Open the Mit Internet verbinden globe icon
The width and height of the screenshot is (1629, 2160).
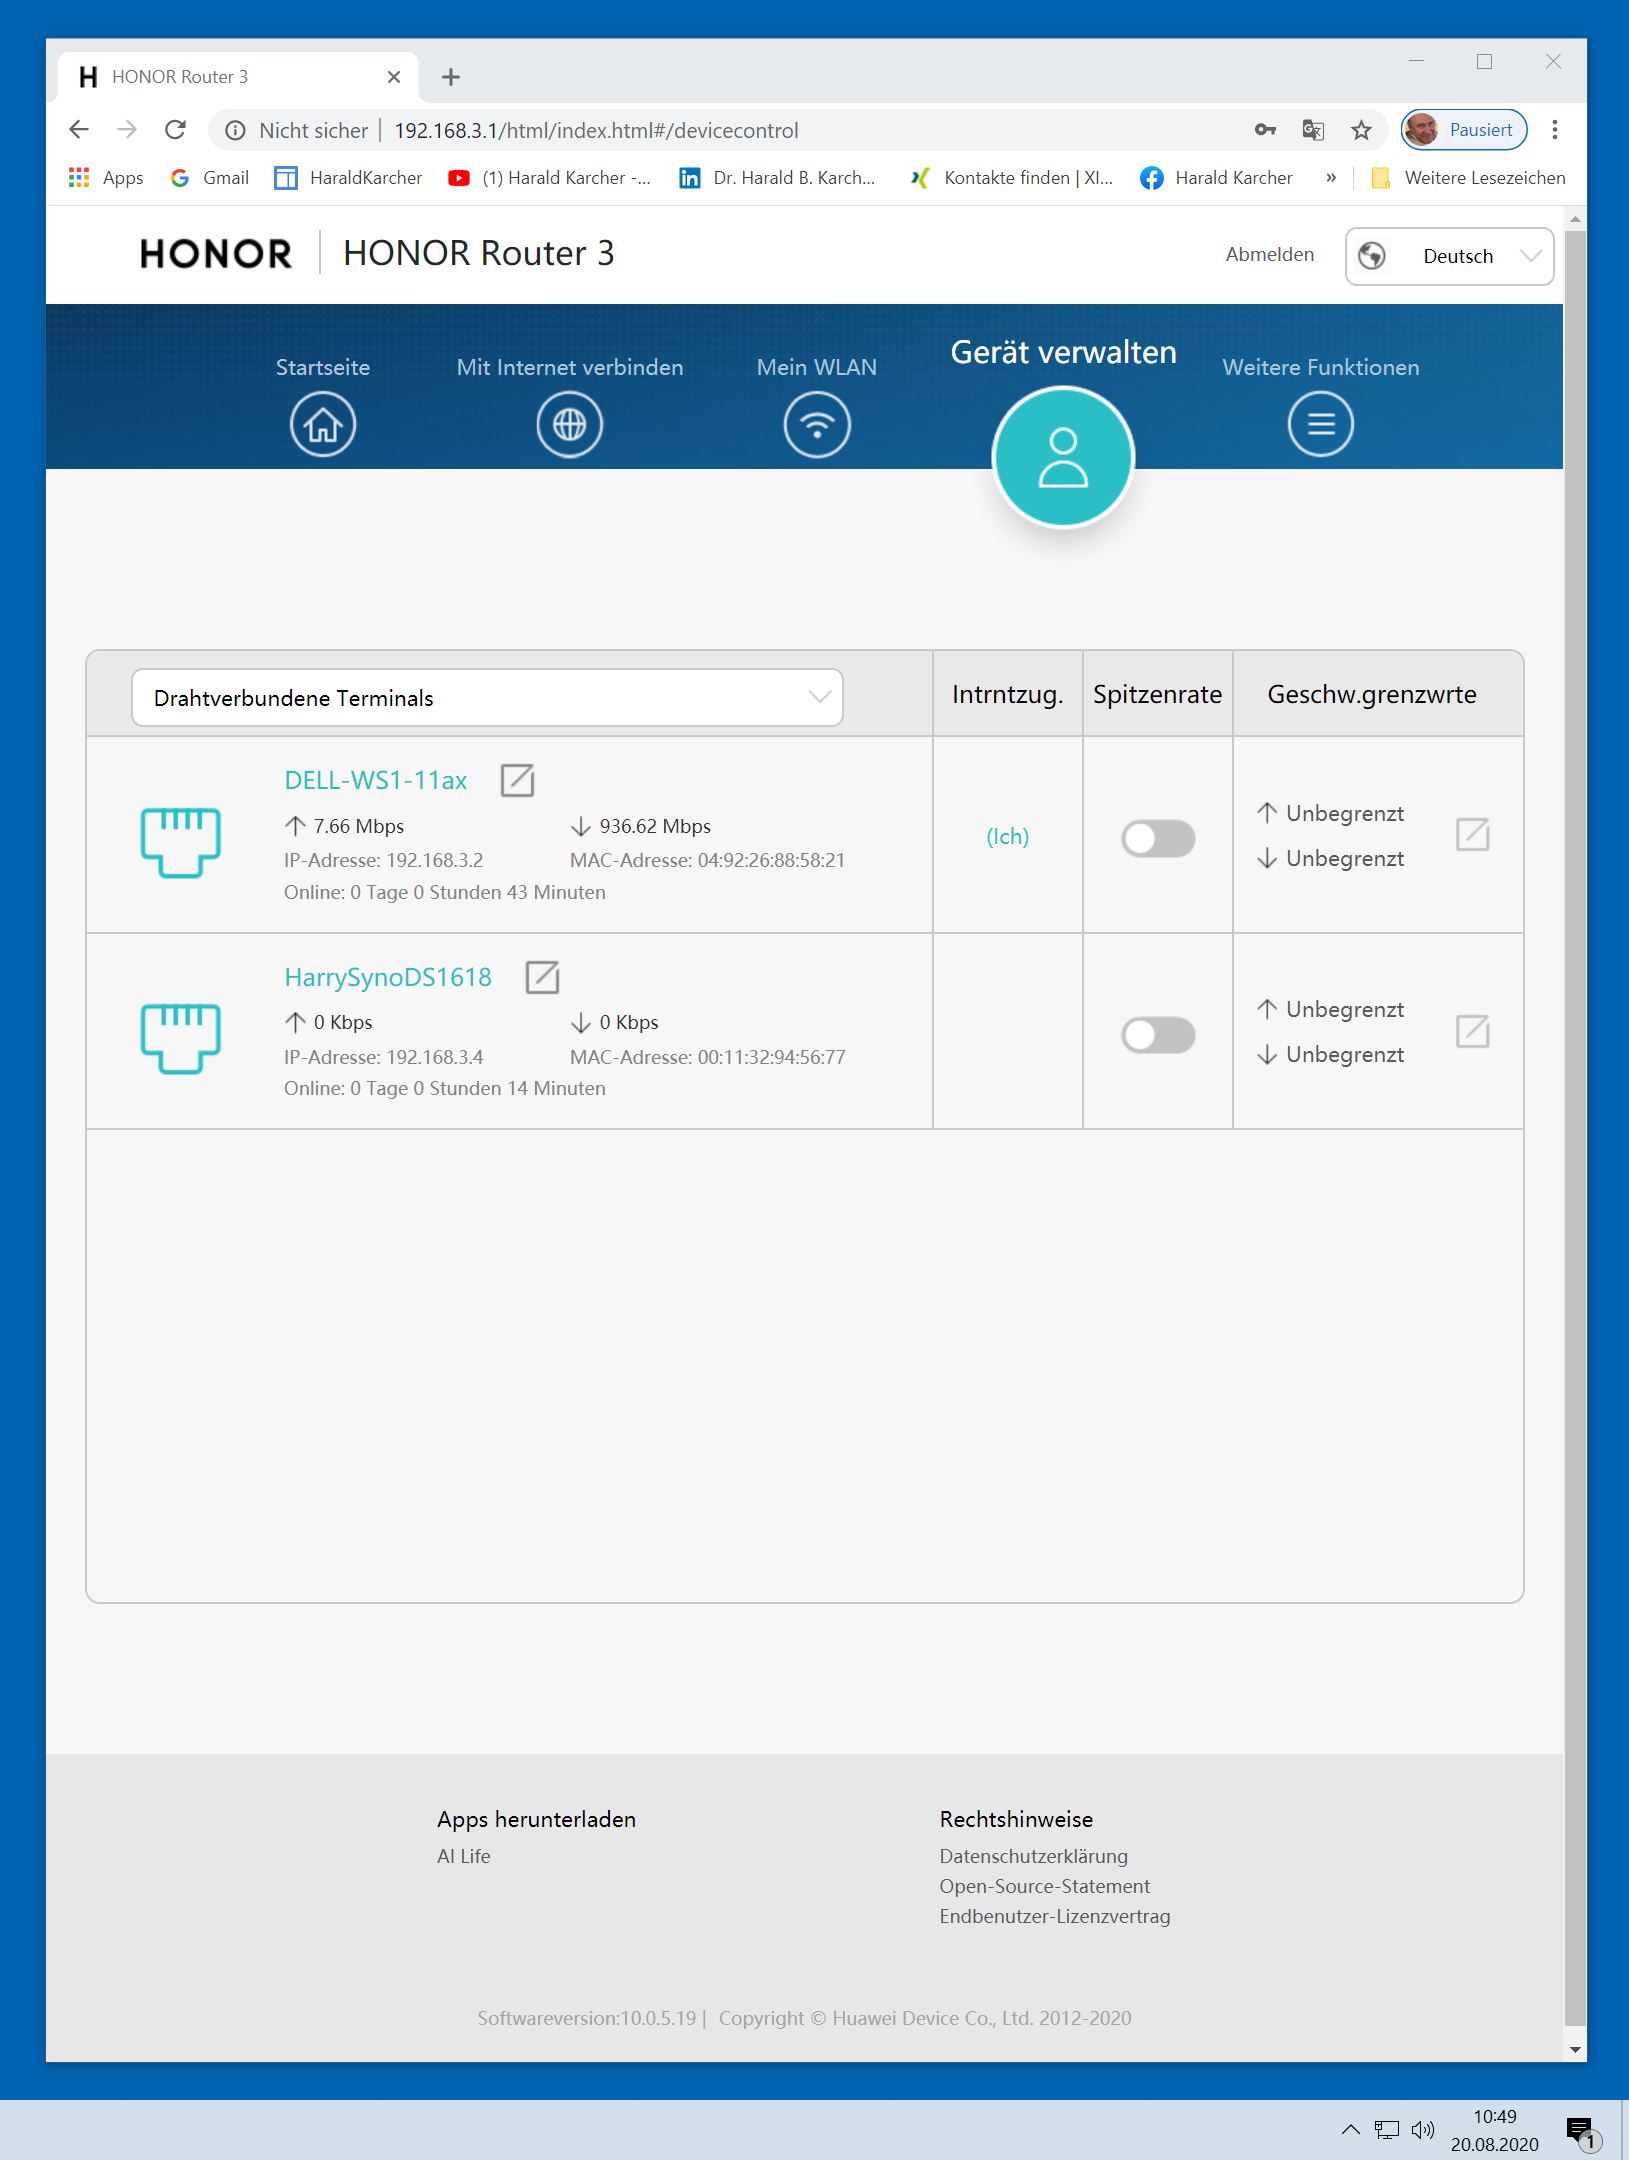[570, 425]
